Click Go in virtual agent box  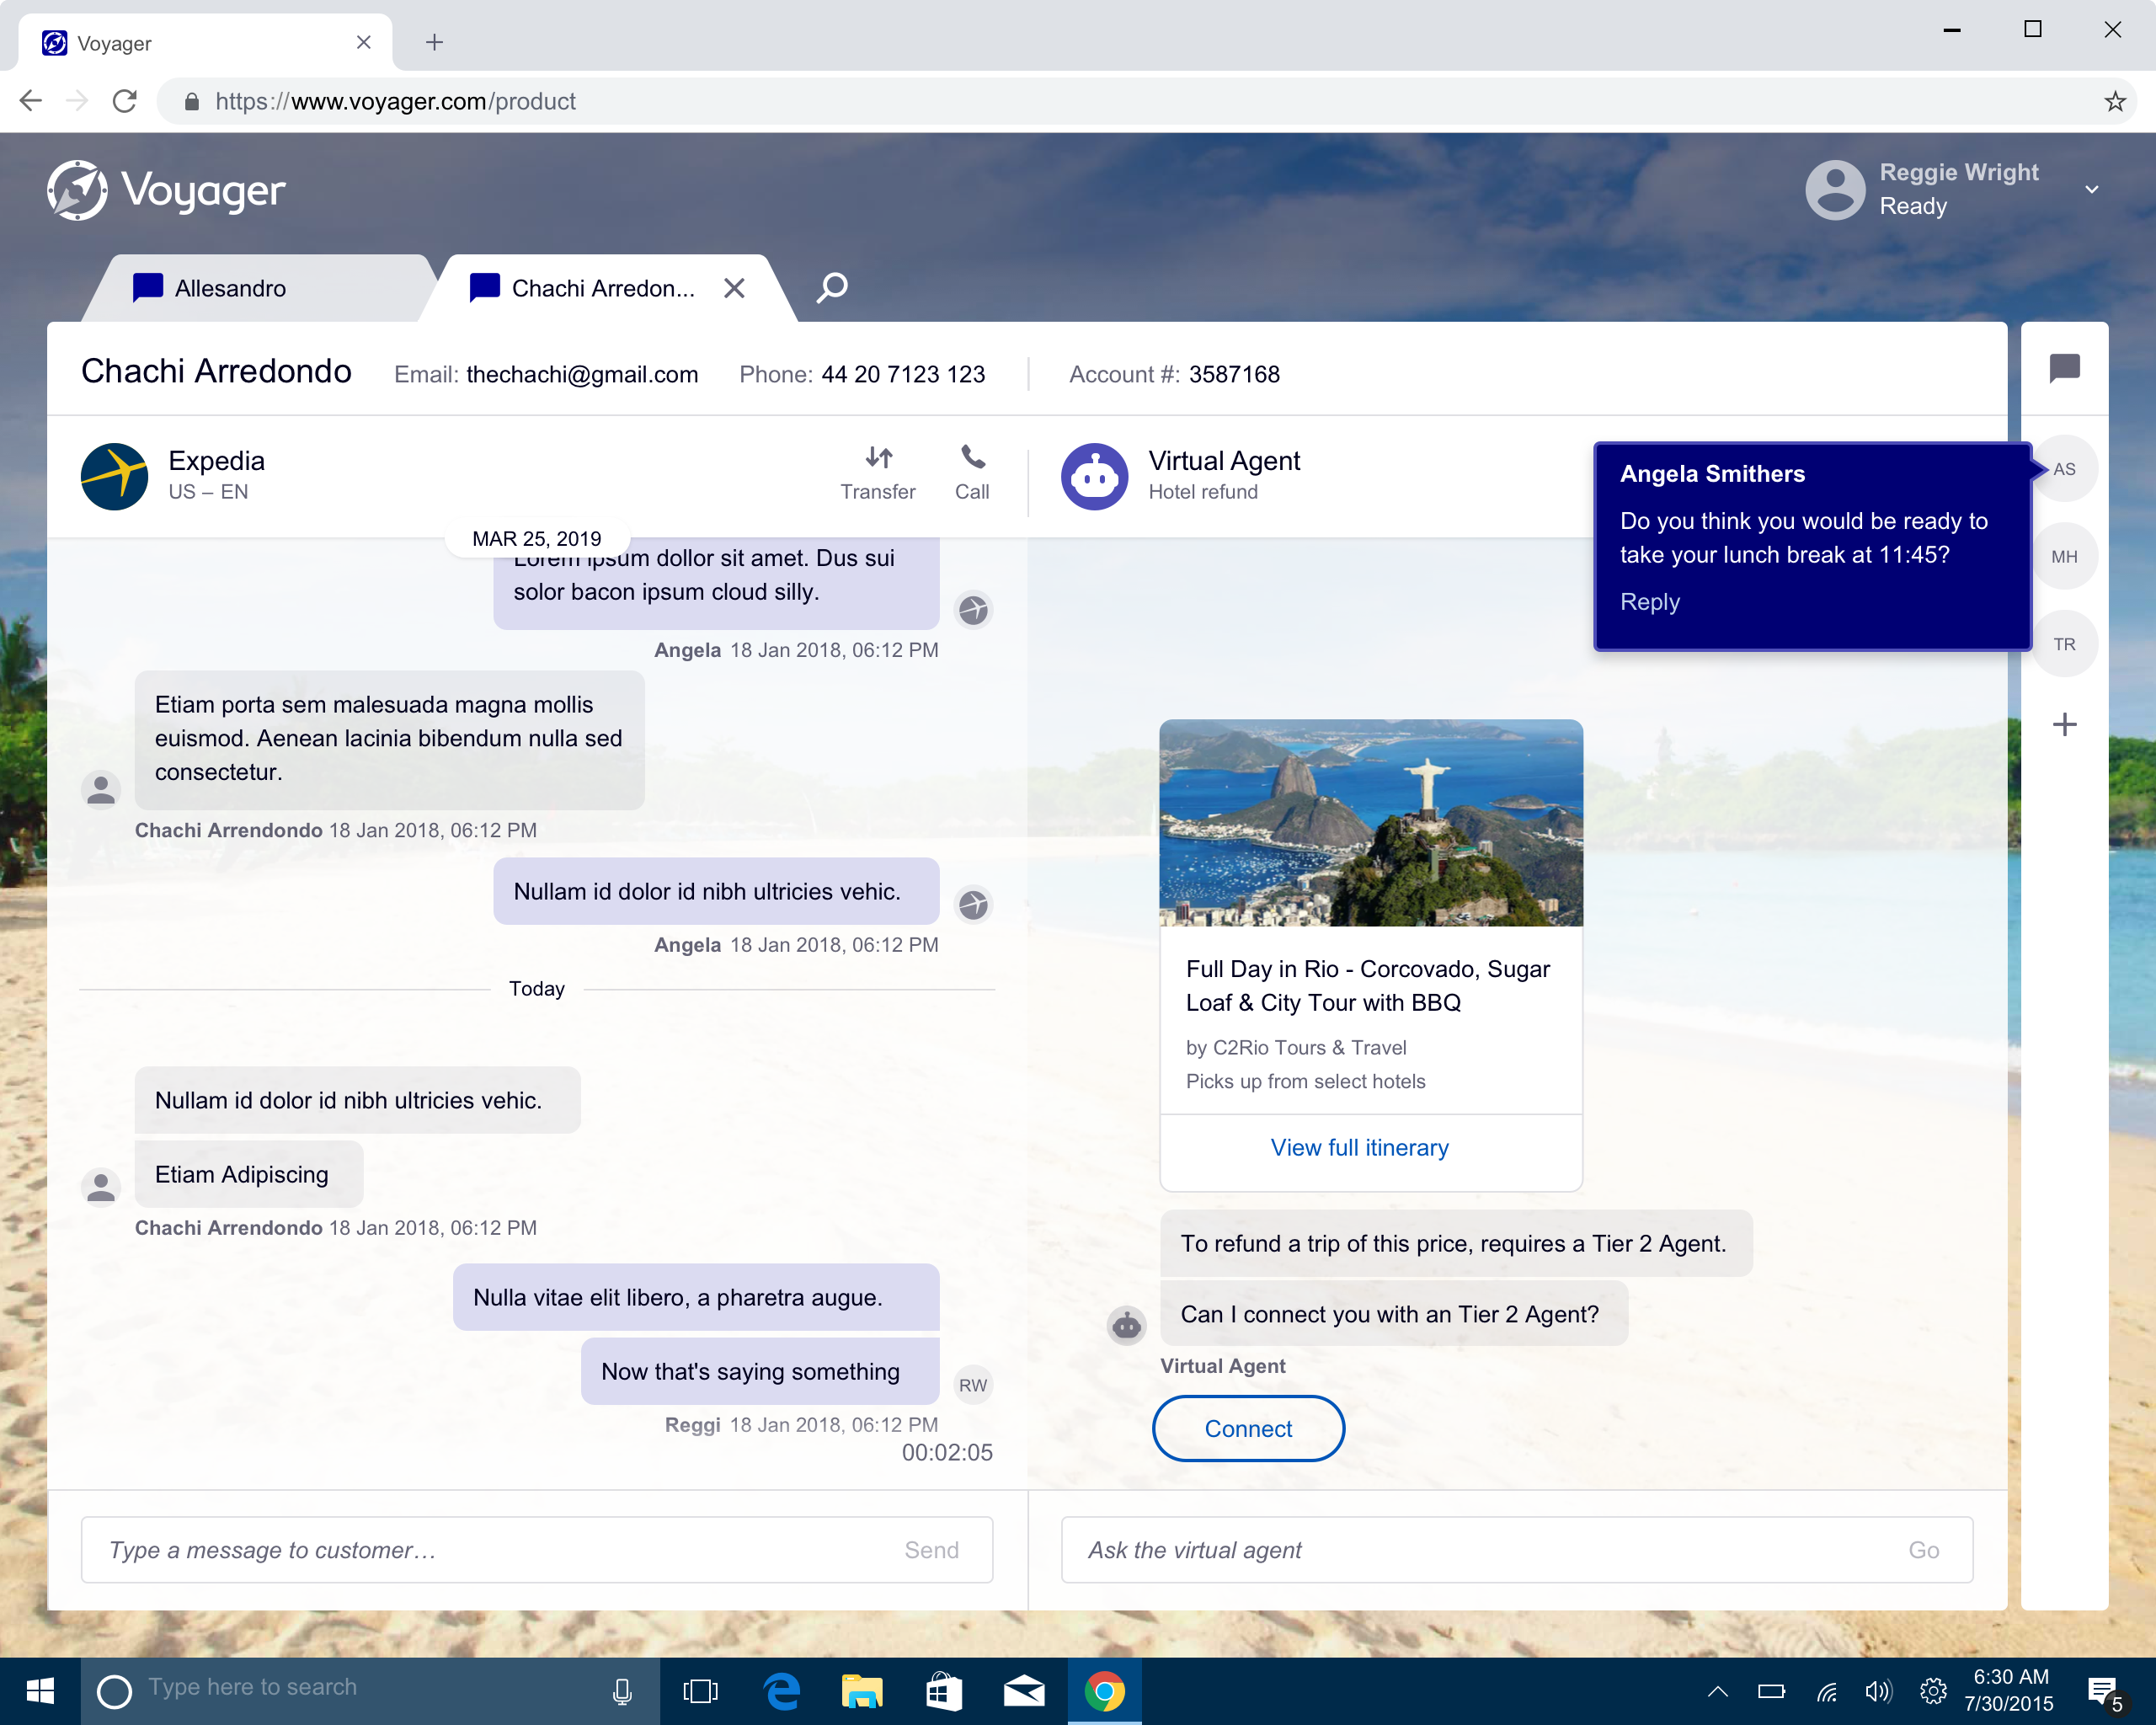[x=1923, y=1549]
